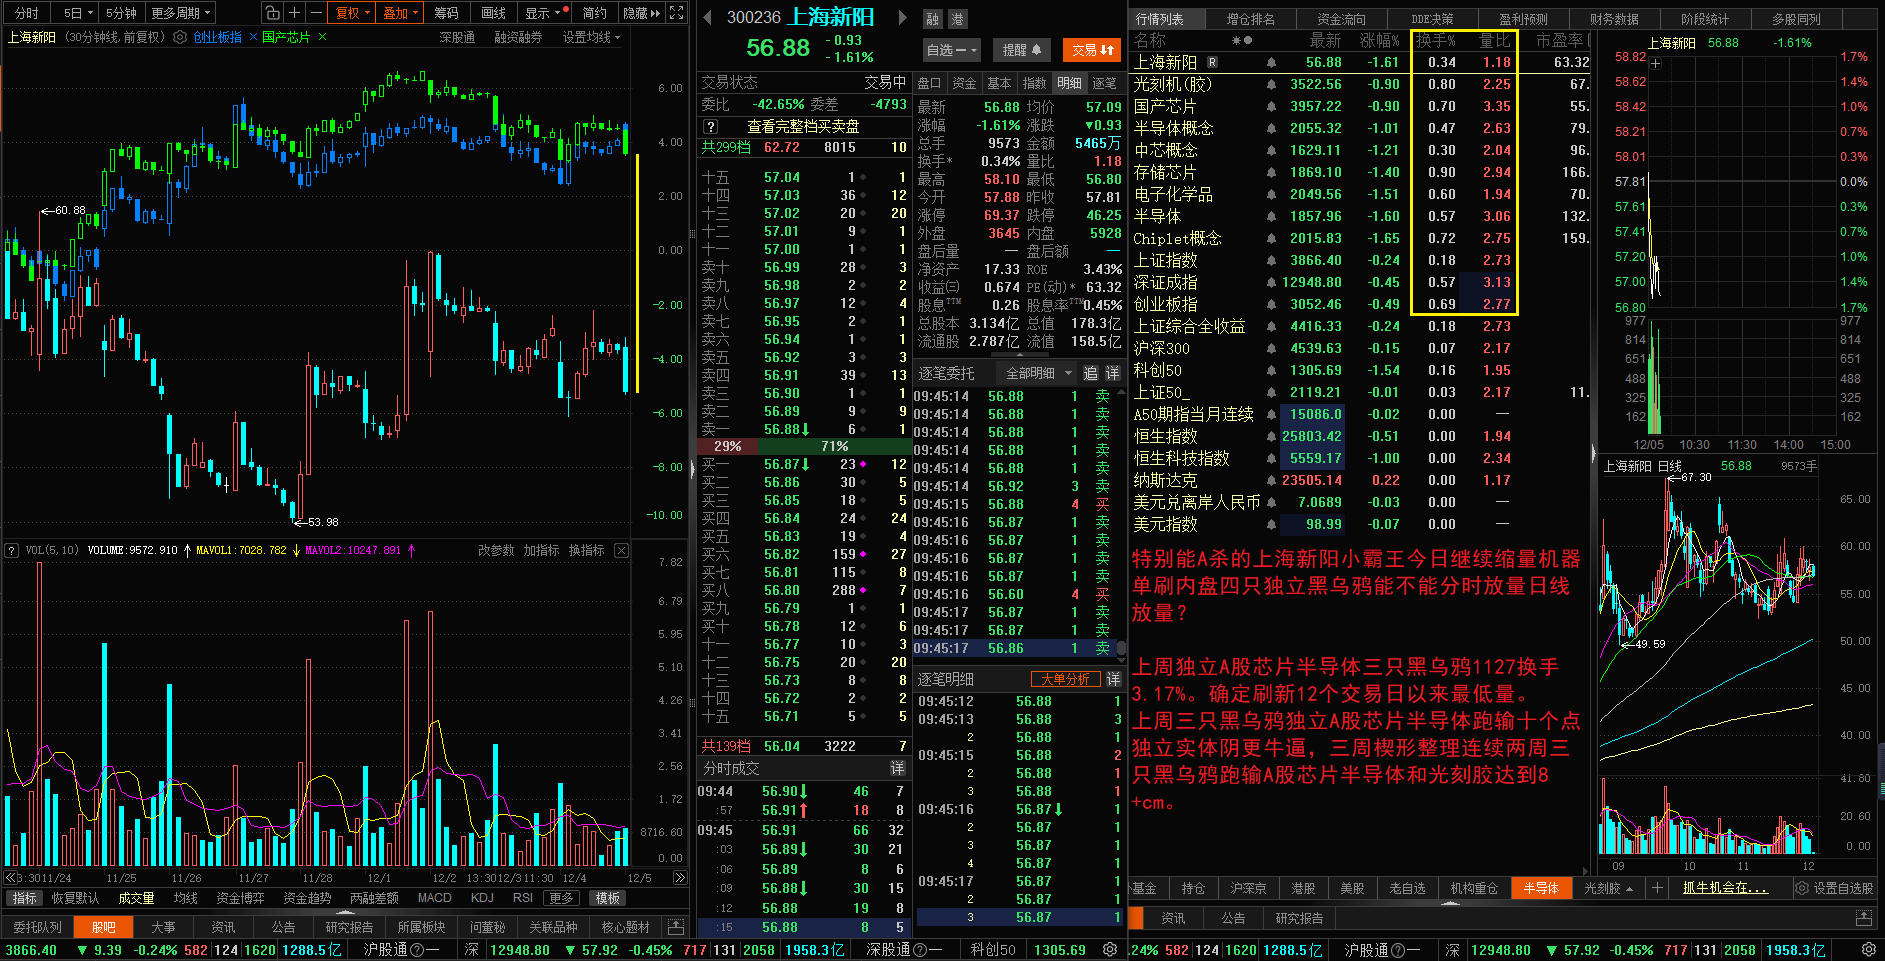This screenshot has height=961, width=1885.
Task: Switch chart to 分时 intraday view
Action: (27, 13)
